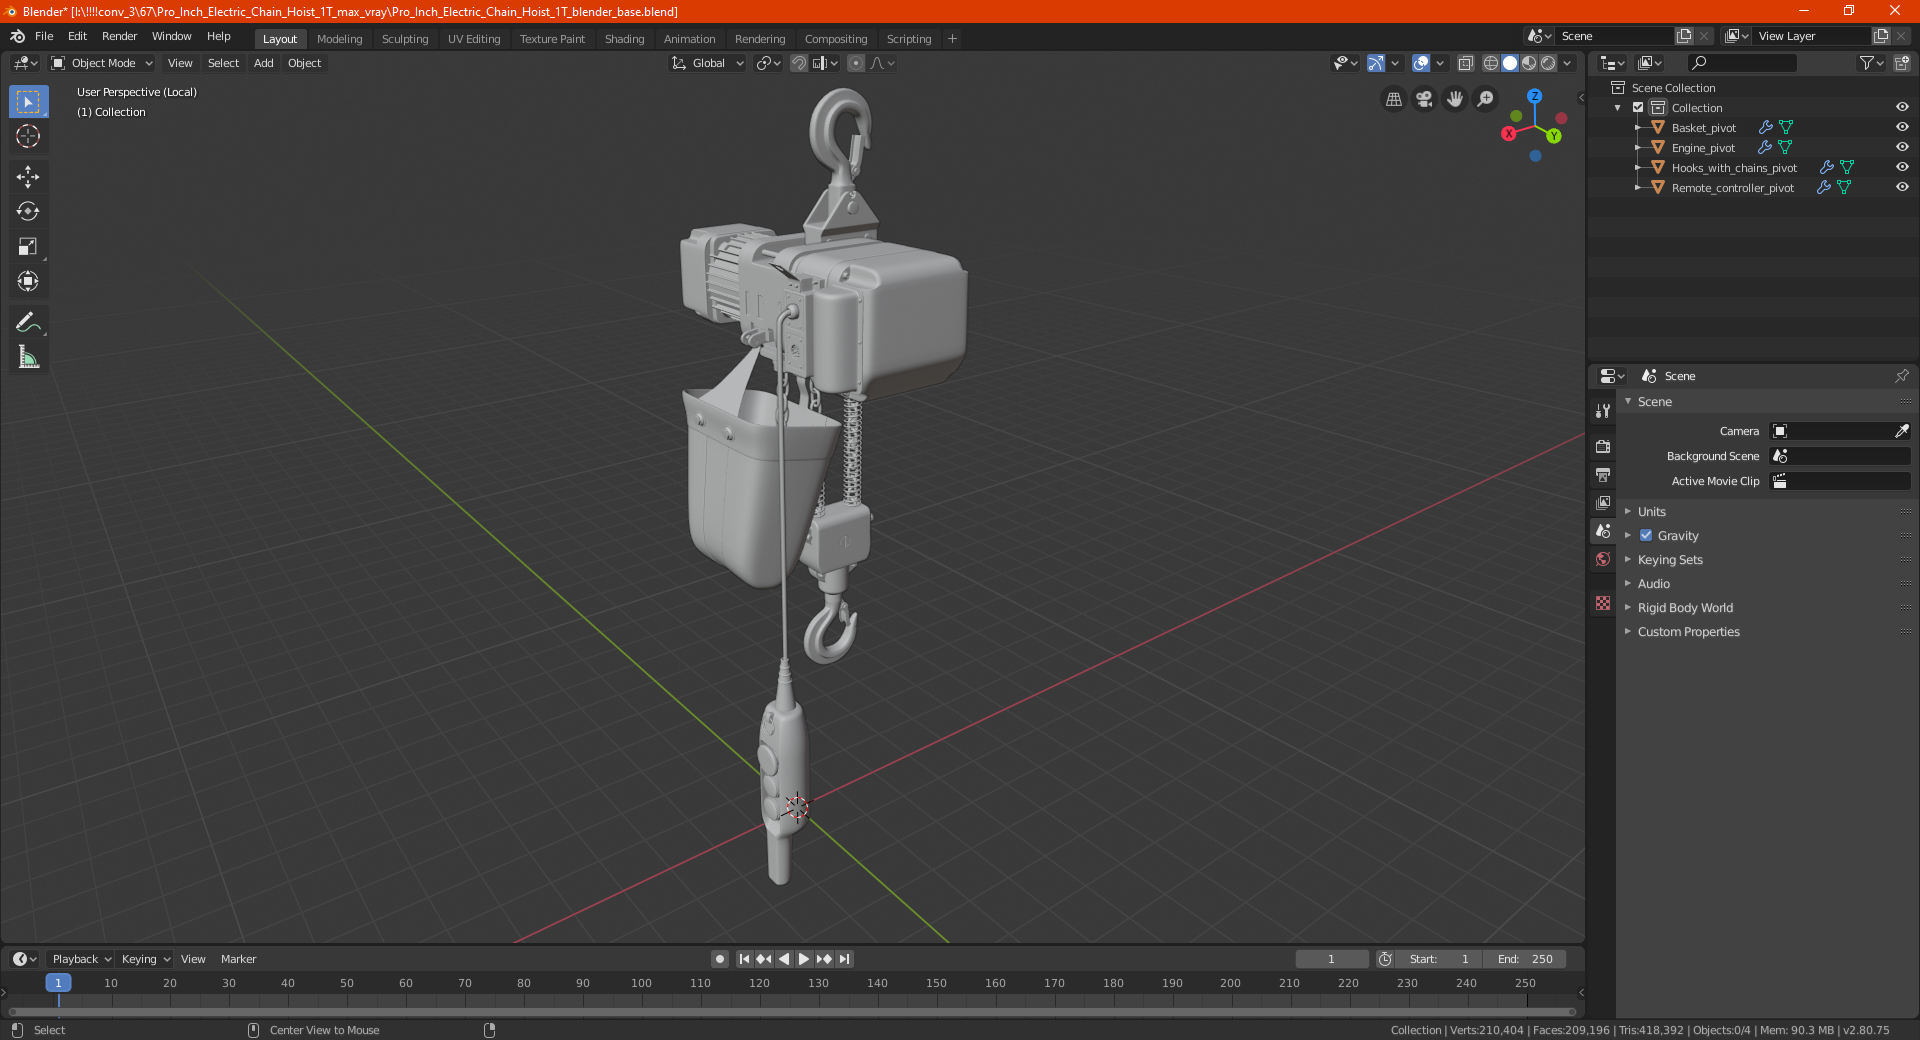1920x1040 pixels.
Task: Open the View Layer properties tab icon
Action: (x=1603, y=503)
